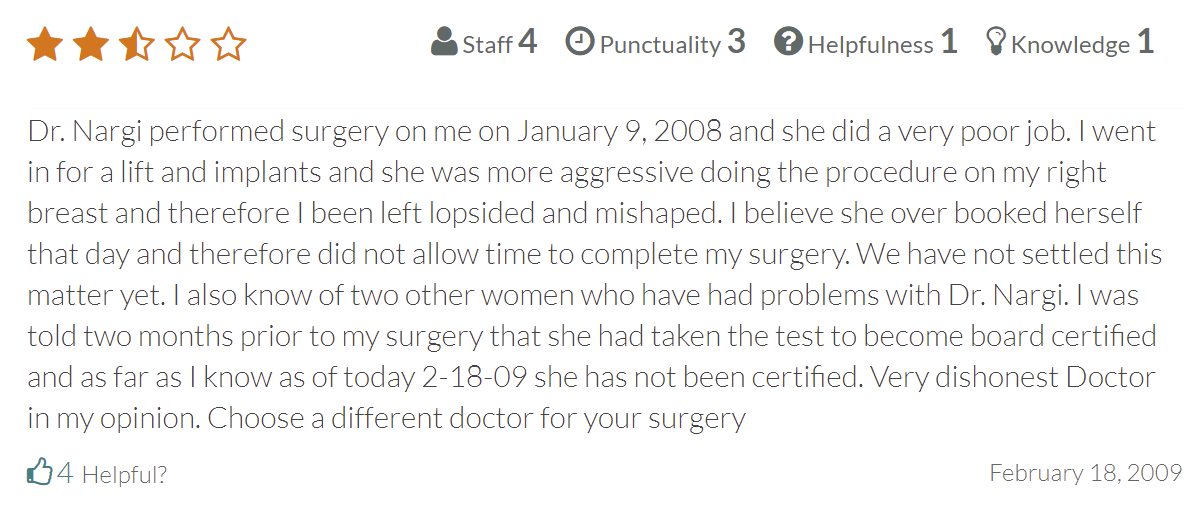Click the Punctuality score number 3

click(x=736, y=42)
